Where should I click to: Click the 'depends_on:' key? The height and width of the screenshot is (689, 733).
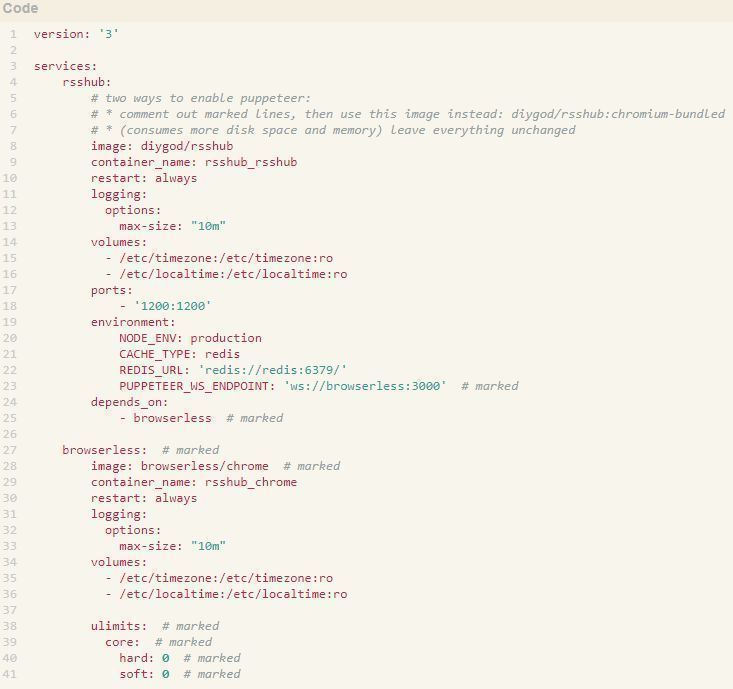point(129,402)
